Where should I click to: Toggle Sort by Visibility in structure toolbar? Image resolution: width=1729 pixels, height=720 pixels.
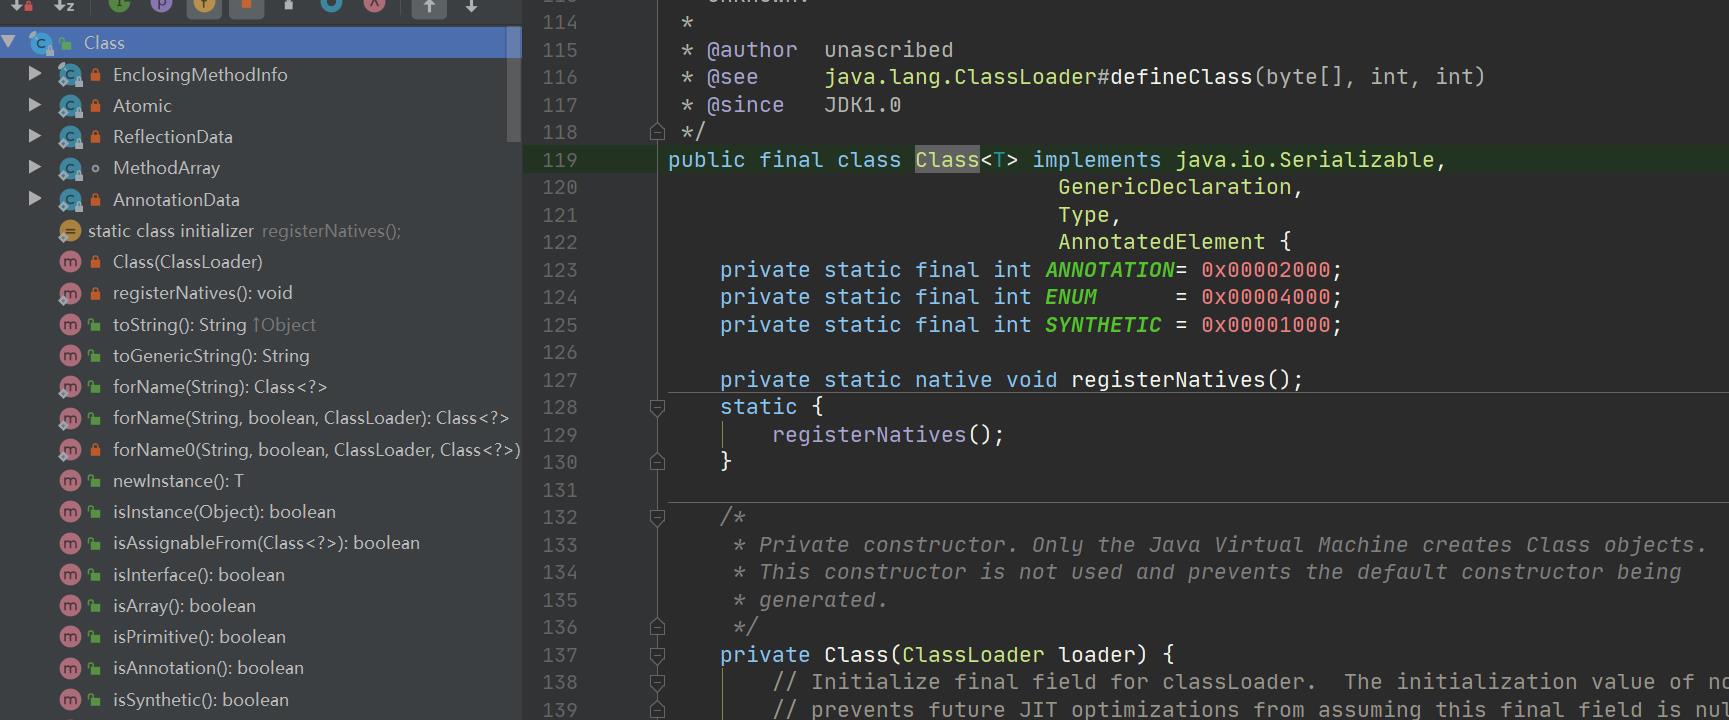(22, 5)
